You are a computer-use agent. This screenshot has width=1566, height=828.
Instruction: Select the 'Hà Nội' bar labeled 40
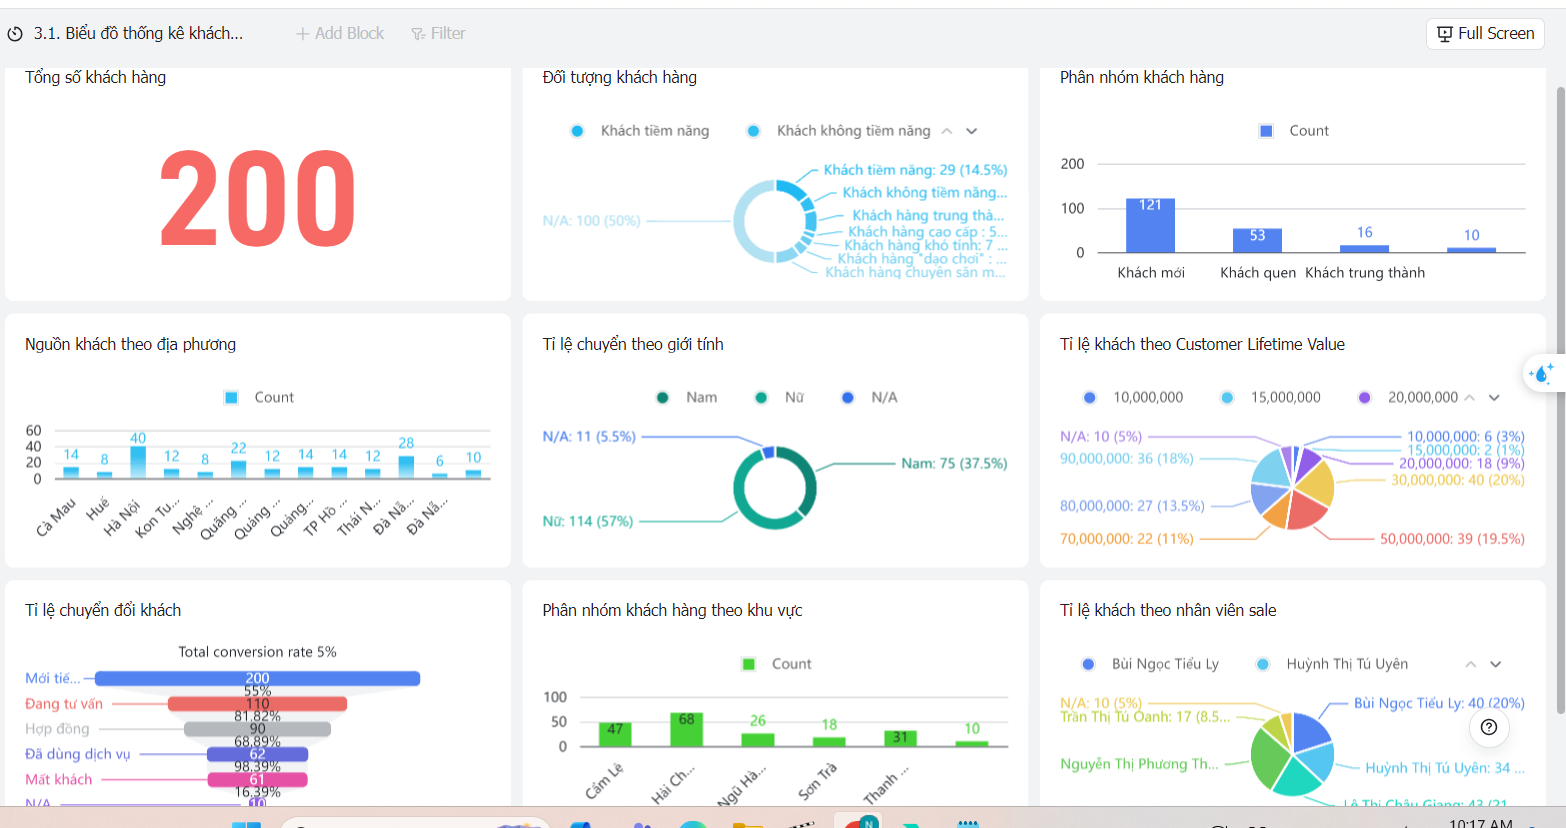click(x=138, y=462)
